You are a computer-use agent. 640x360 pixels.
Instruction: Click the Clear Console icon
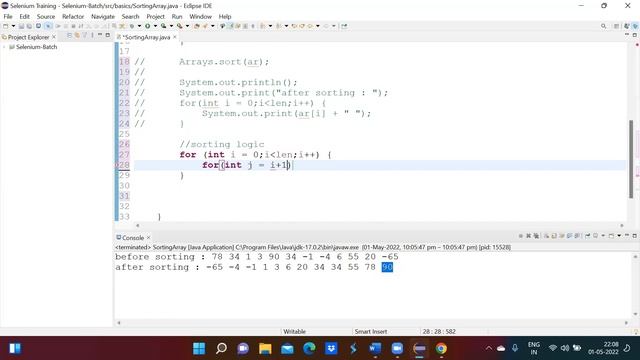point(546,236)
